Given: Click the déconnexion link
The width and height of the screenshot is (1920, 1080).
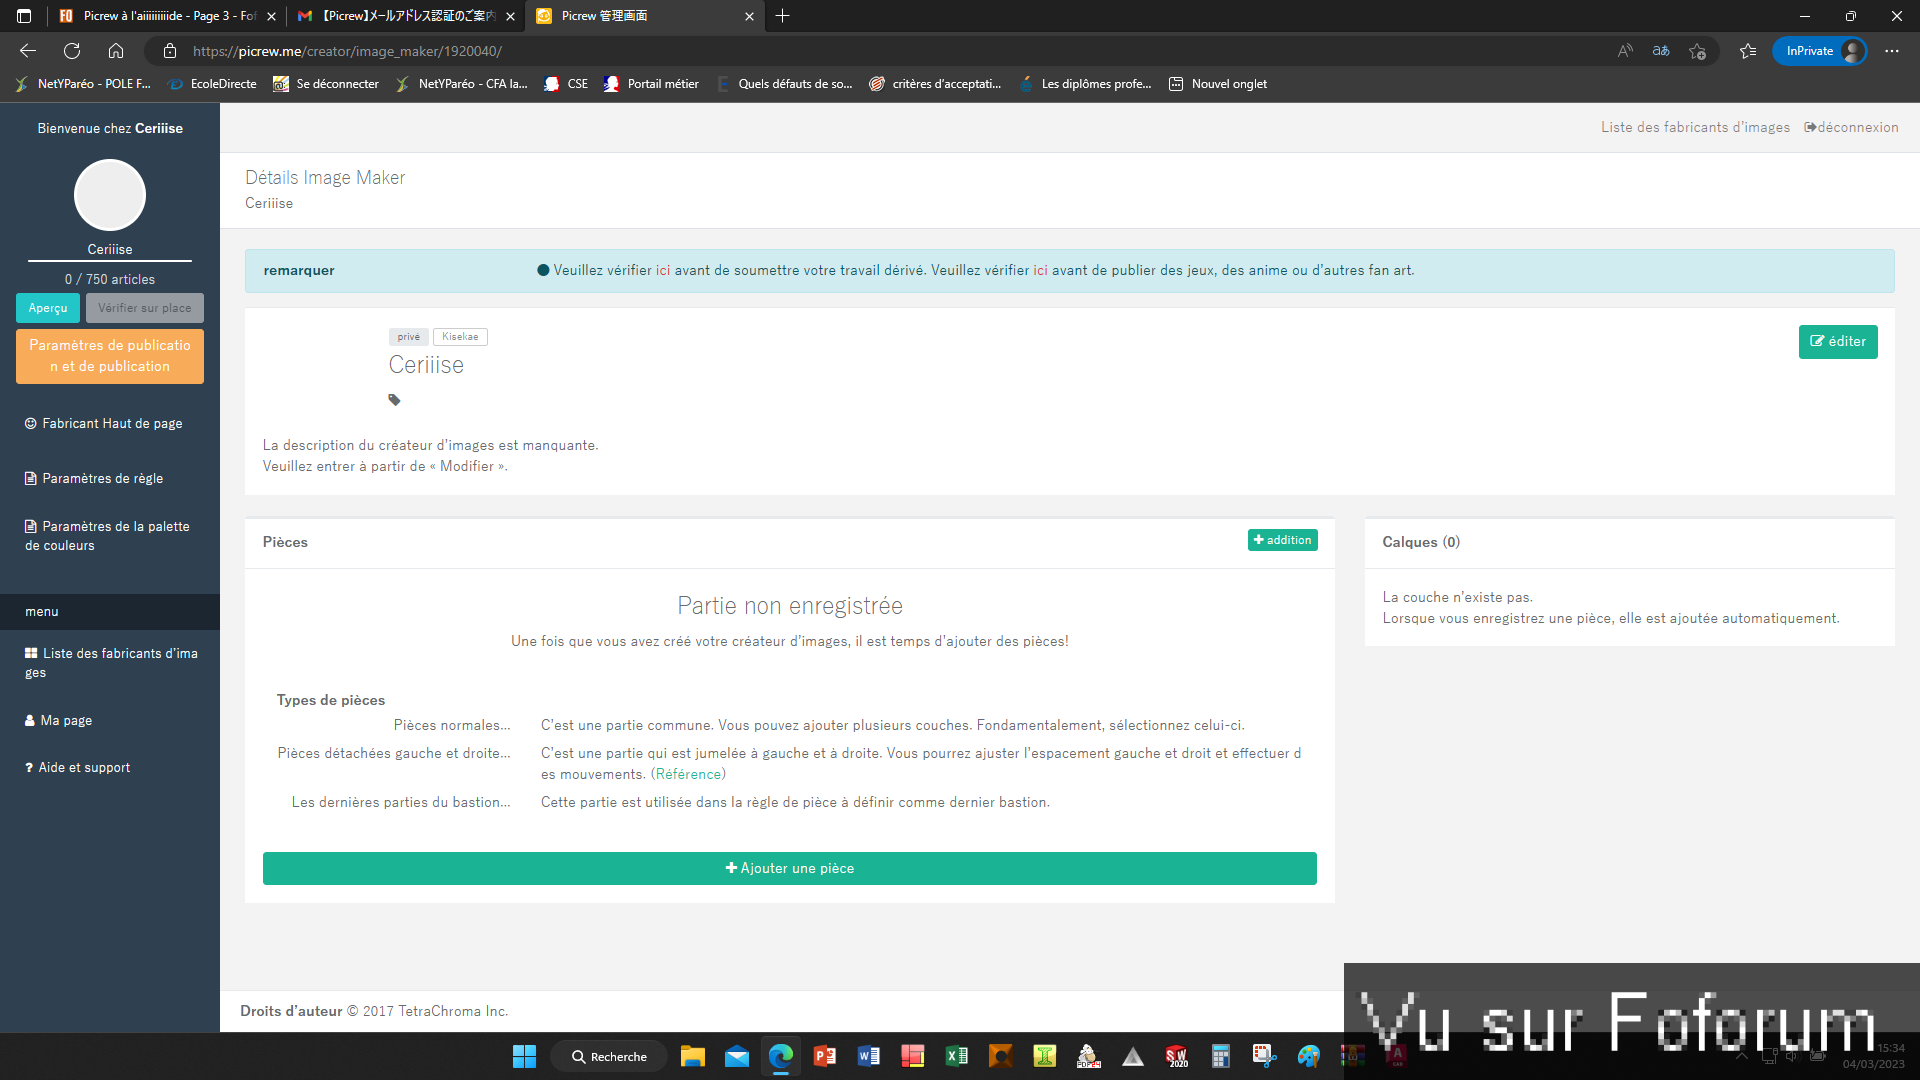Looking at the screenshot, I should pos(1851,127).
